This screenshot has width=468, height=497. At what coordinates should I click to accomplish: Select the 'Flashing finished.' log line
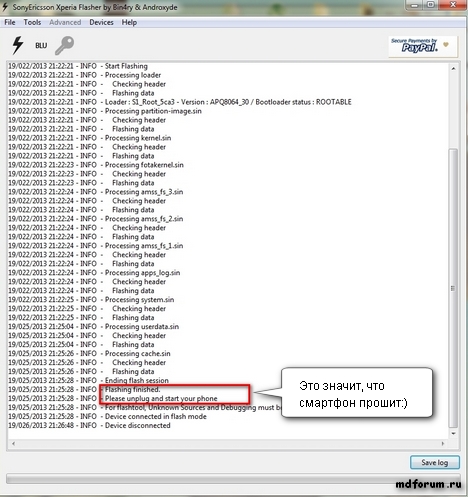[x=84, y=389]
